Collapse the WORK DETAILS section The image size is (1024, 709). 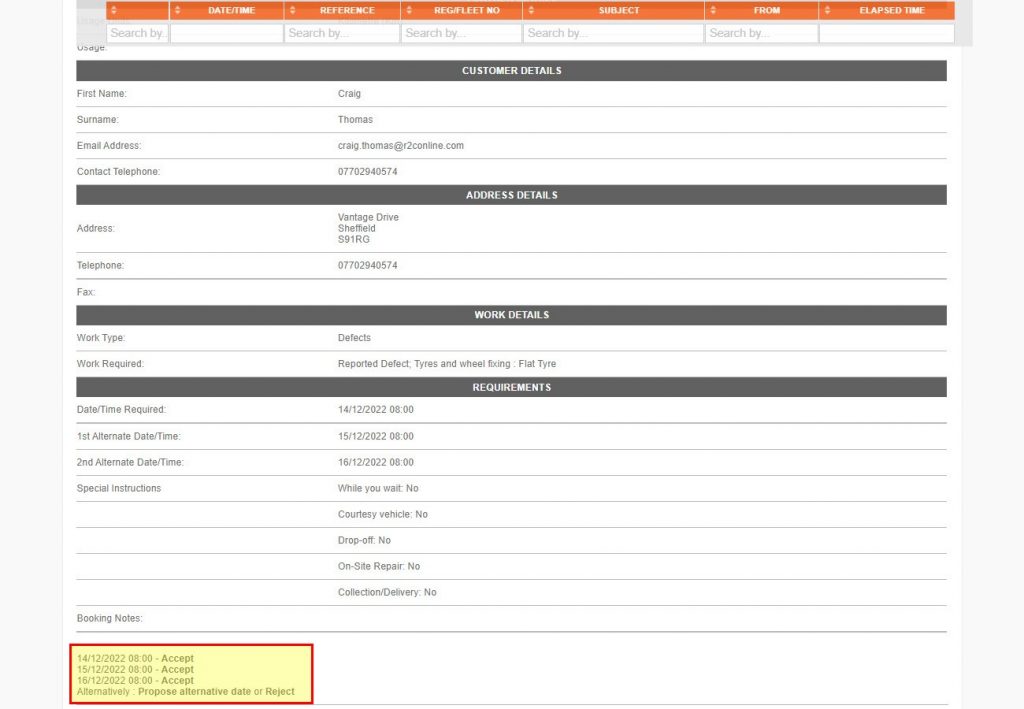511,314
